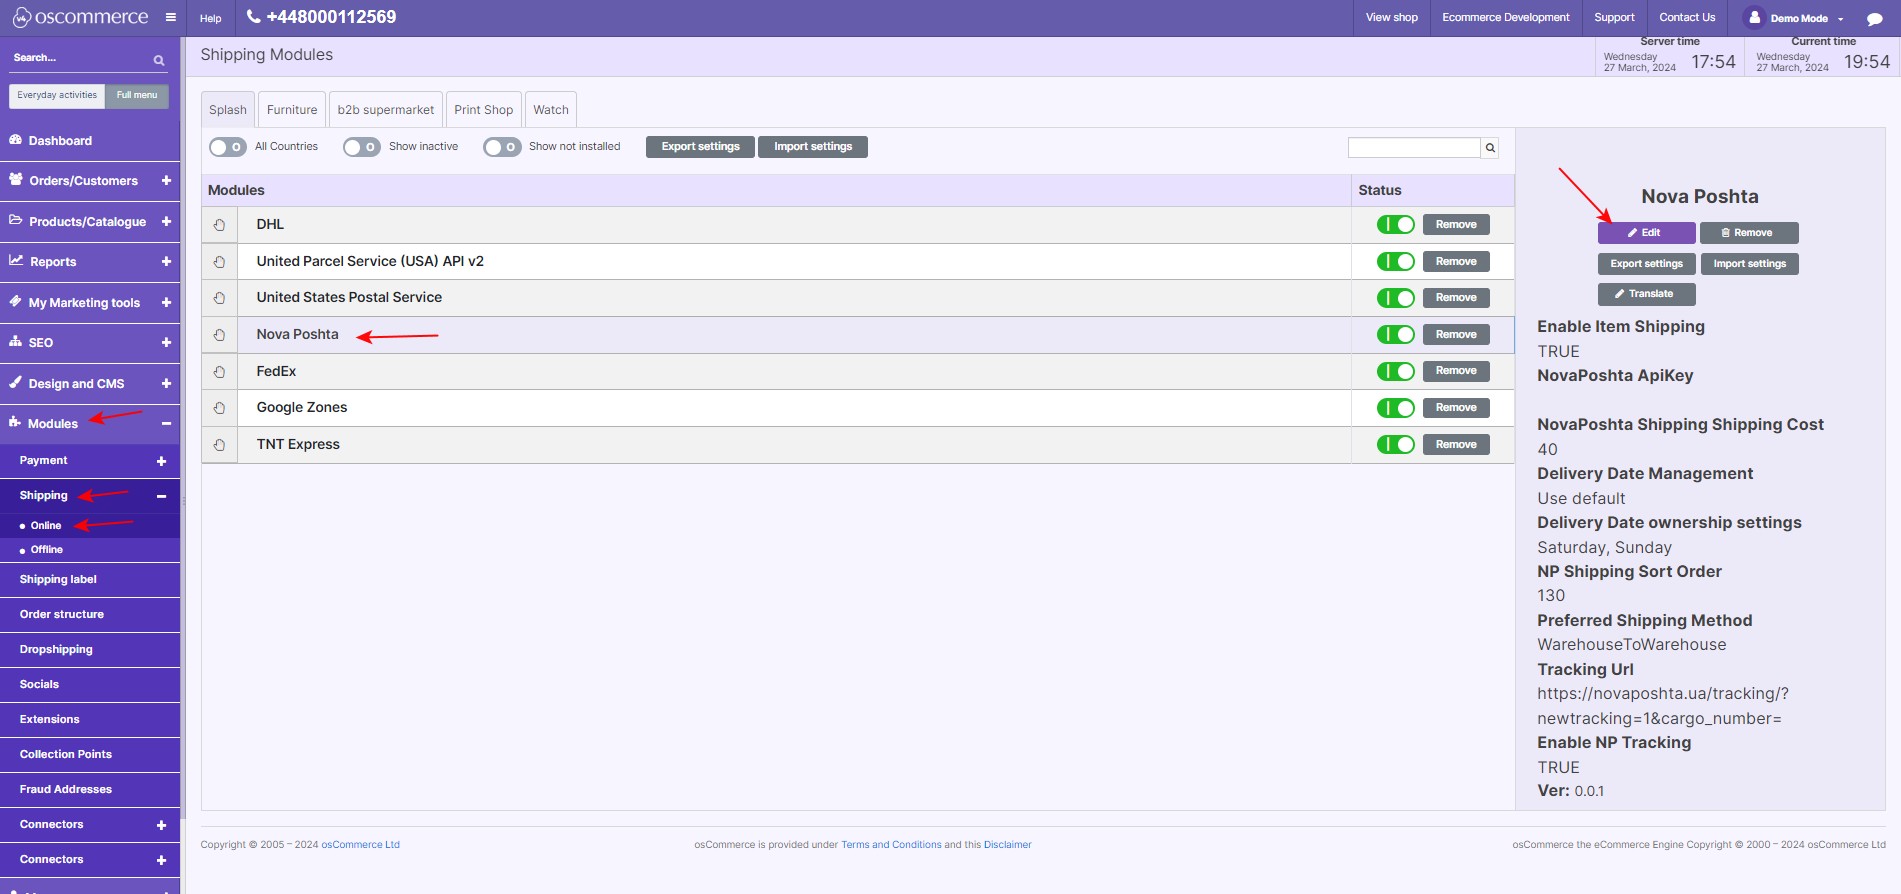Viewport: 1901px width, 894px height.
Task: Toggle the Show inactive switch
Action: coord(361,147)
